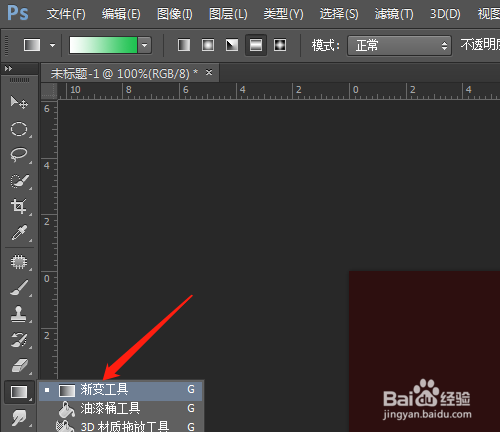The width and height of the screenshot is (500, 432).
Task: Choose the Angle gradient style
Action: pyautogui.click(x=232, y=45)
